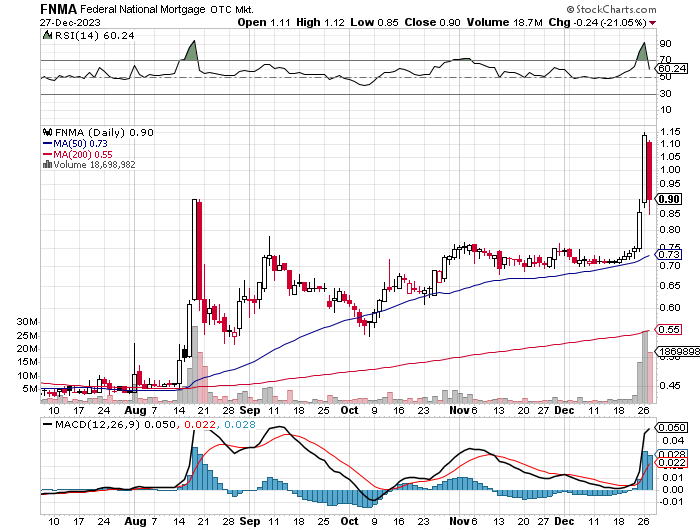Click the 30 level on RSI axis

pyautogui.click(x=665, y=93)
